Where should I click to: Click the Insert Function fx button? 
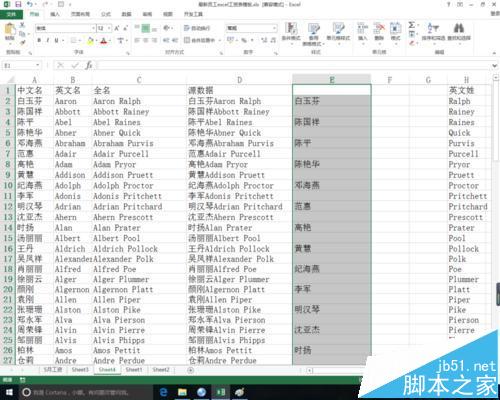point(89,65)
